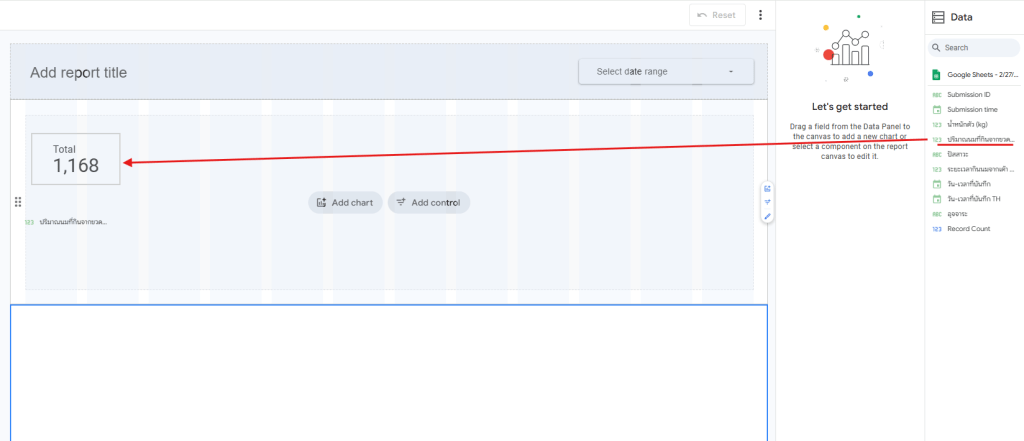This screenshot has width=1024, height=441.
Task: Click the Add report title text
Action: click(x=79, y=73)
